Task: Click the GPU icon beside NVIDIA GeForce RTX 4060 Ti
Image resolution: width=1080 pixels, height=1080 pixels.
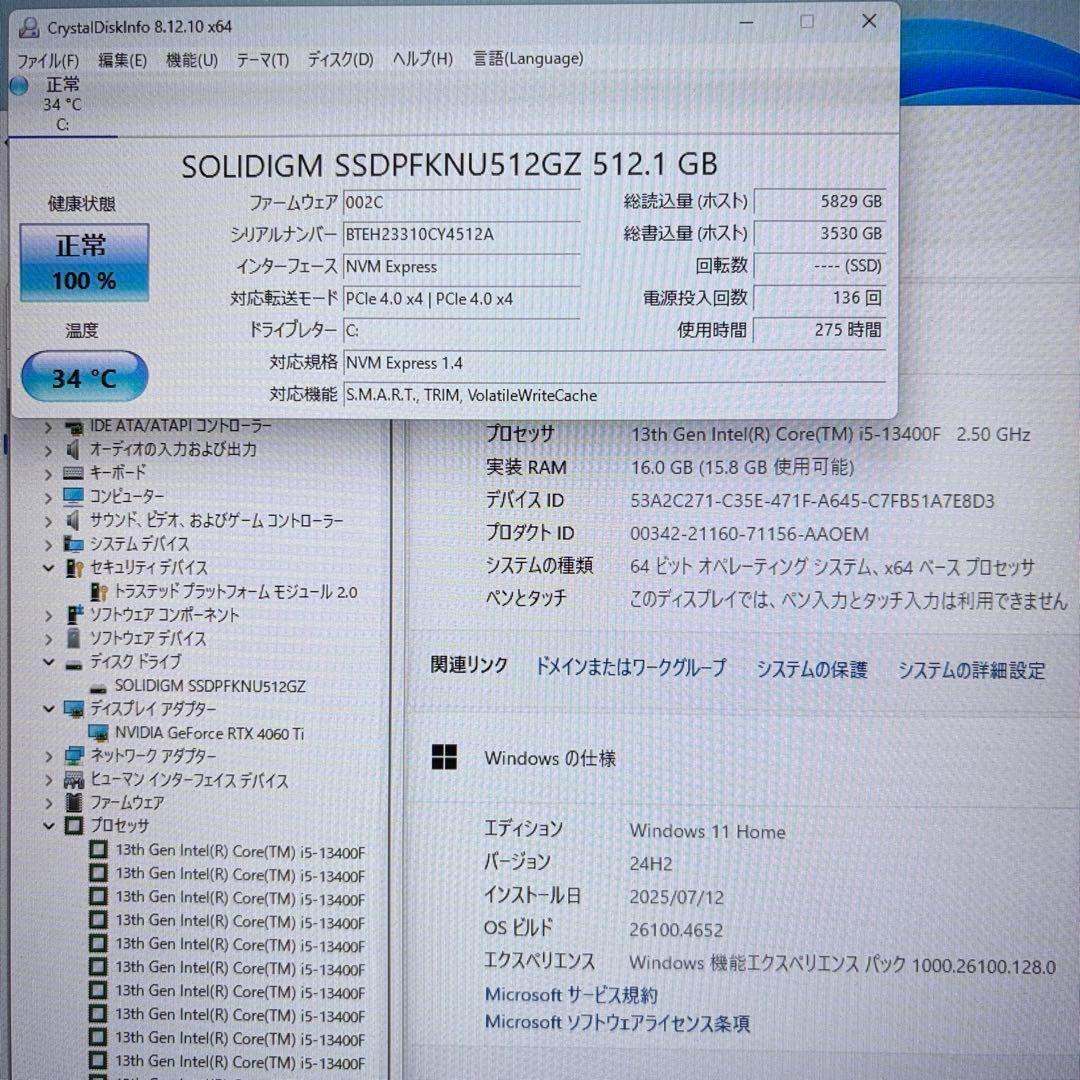Action: coord(98,733)
